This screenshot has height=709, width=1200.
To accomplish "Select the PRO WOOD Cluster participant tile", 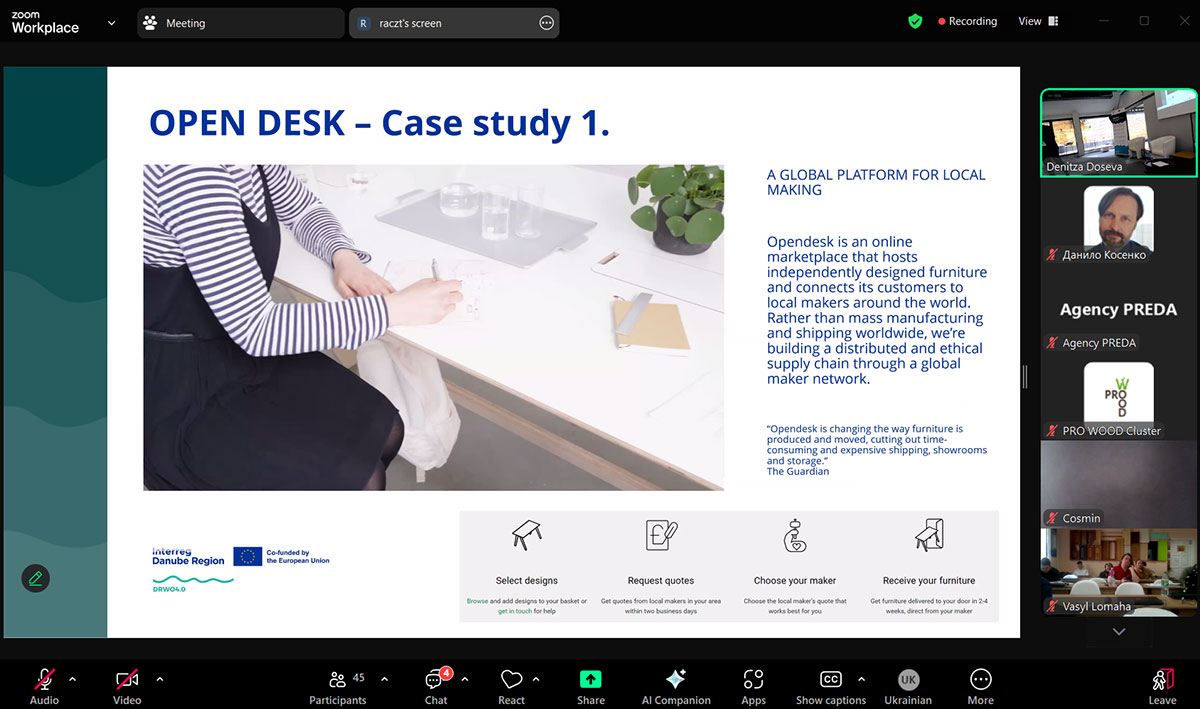I will click(1119, 397).
